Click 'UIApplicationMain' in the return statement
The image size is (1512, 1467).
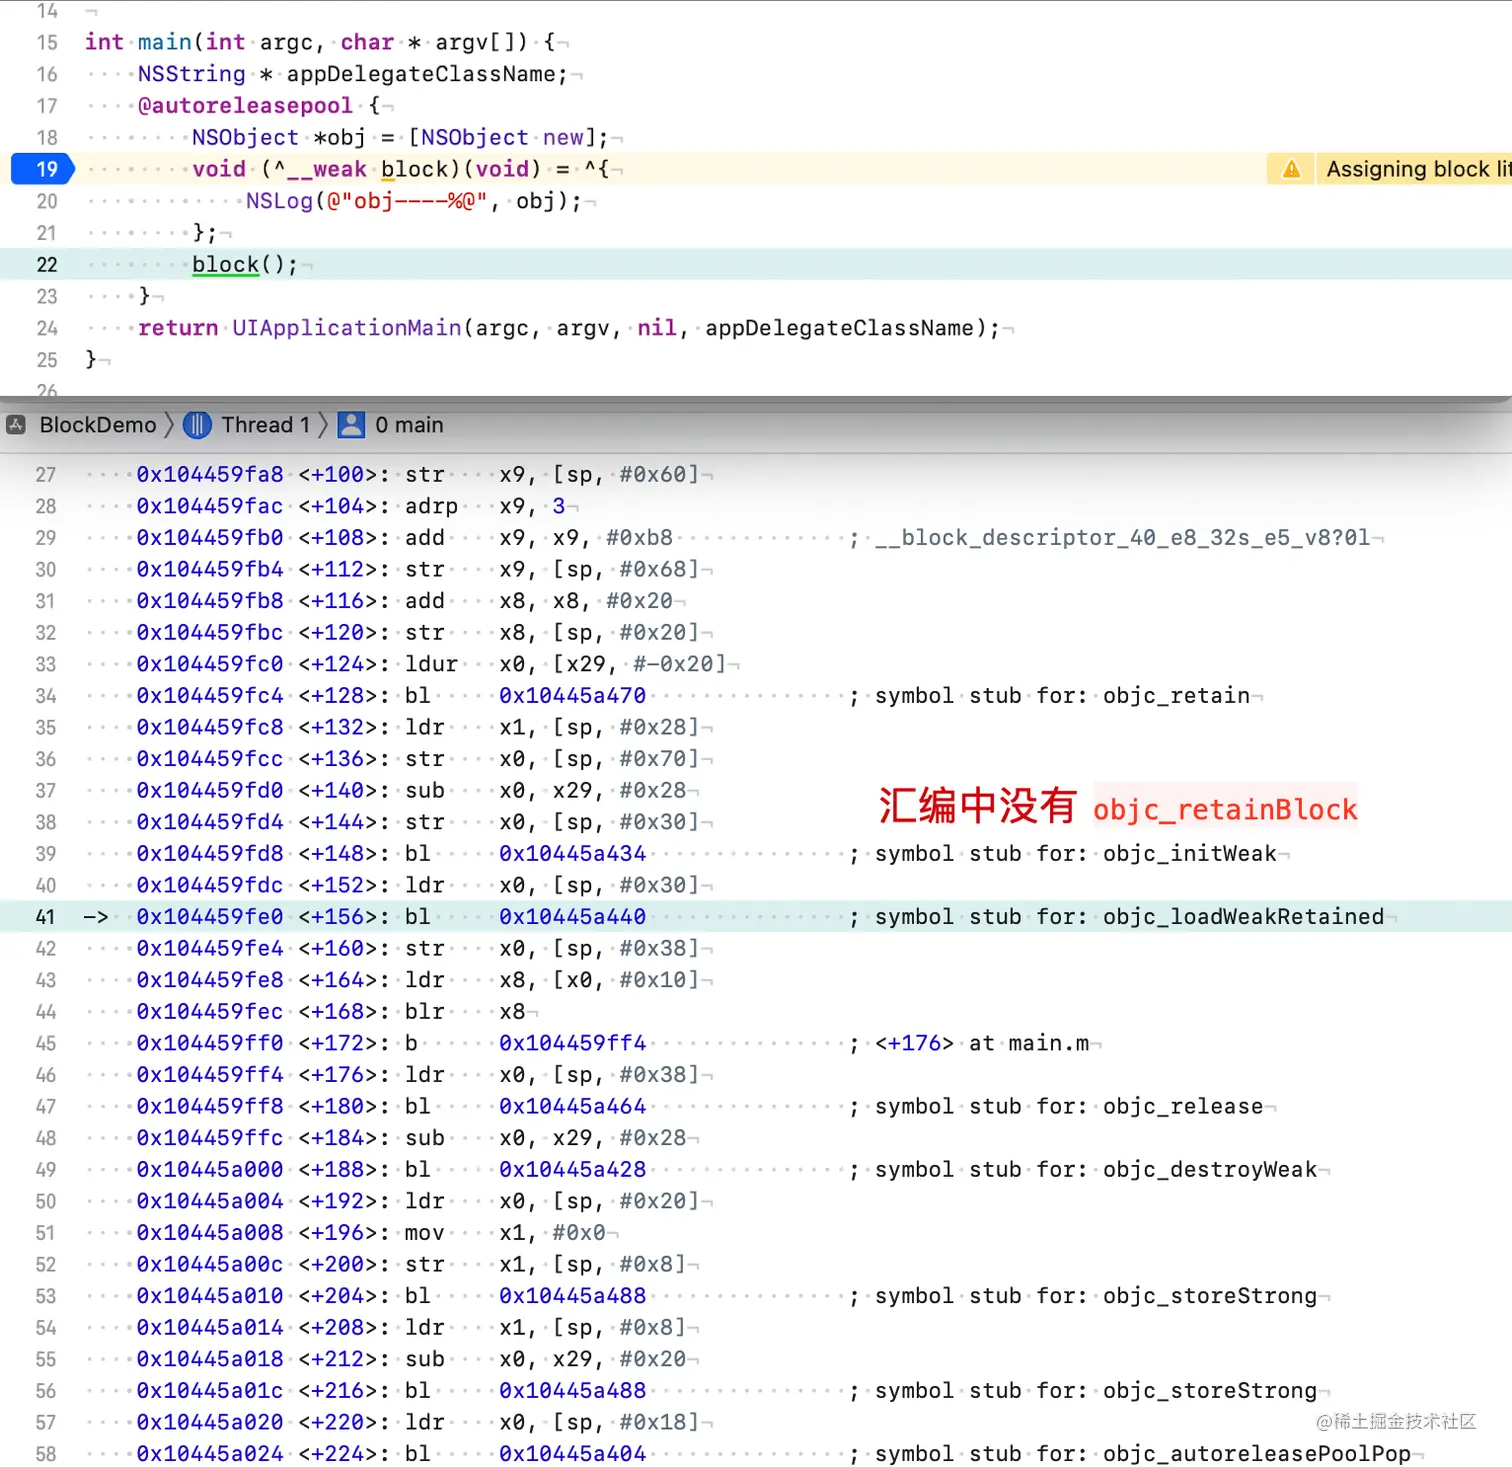click(x=346, y=328)
